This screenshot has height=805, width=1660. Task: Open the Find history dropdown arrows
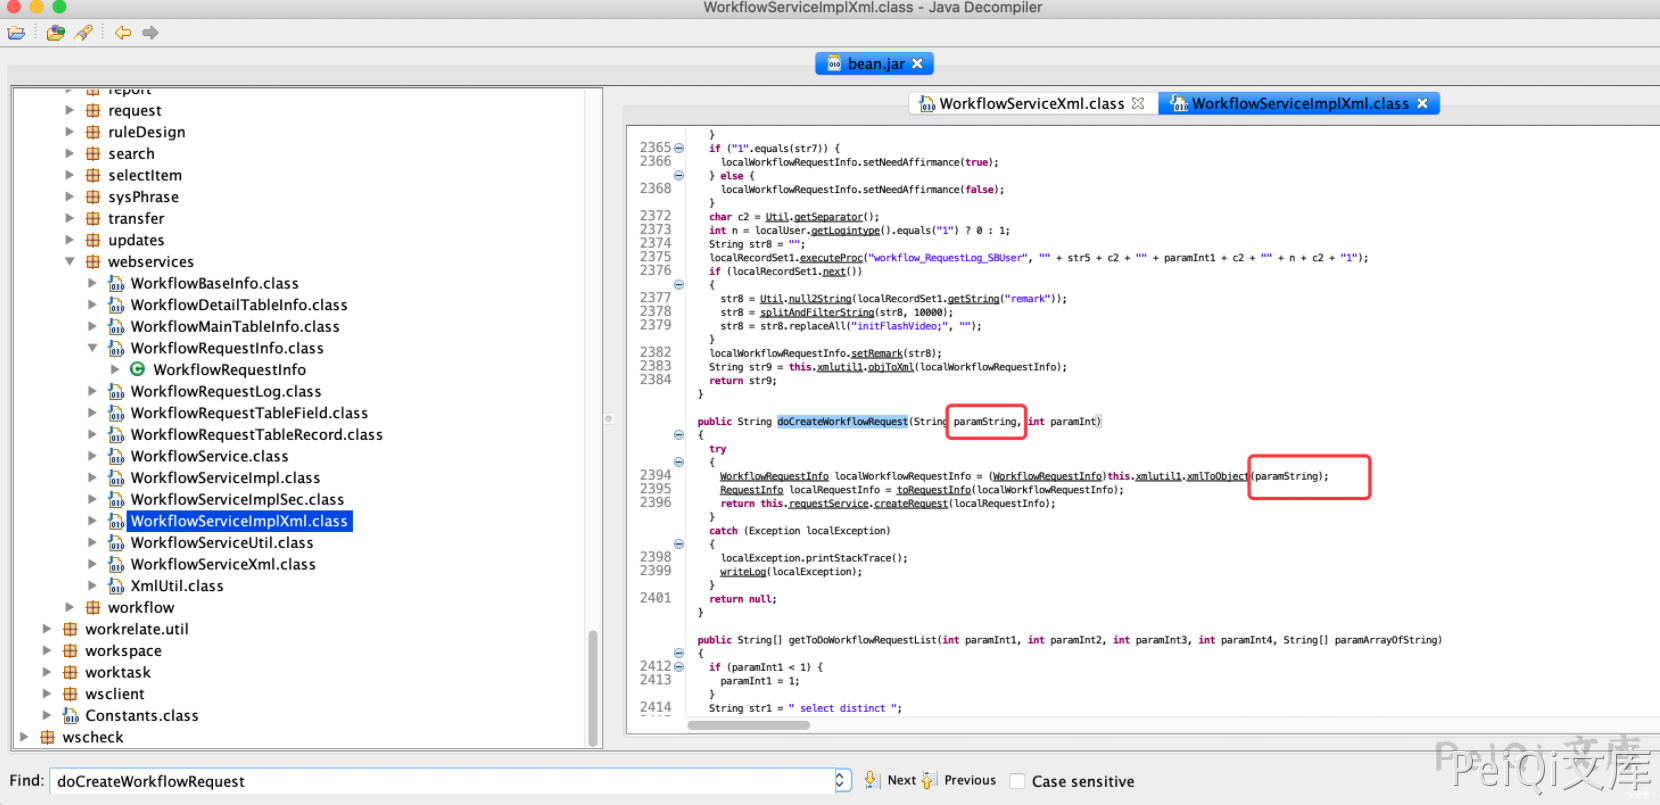841,781
